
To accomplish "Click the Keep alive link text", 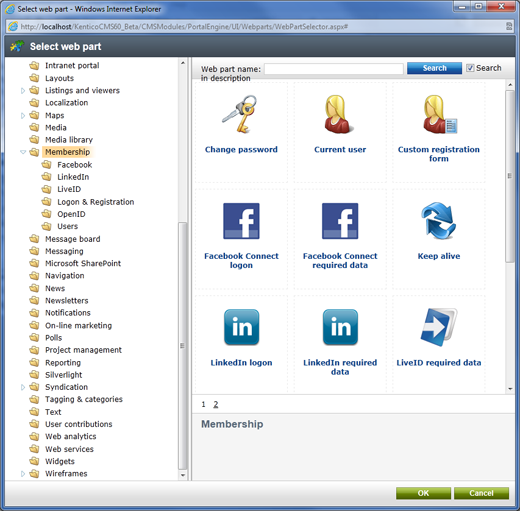I will pyautogui.click(x=439, y=256).
